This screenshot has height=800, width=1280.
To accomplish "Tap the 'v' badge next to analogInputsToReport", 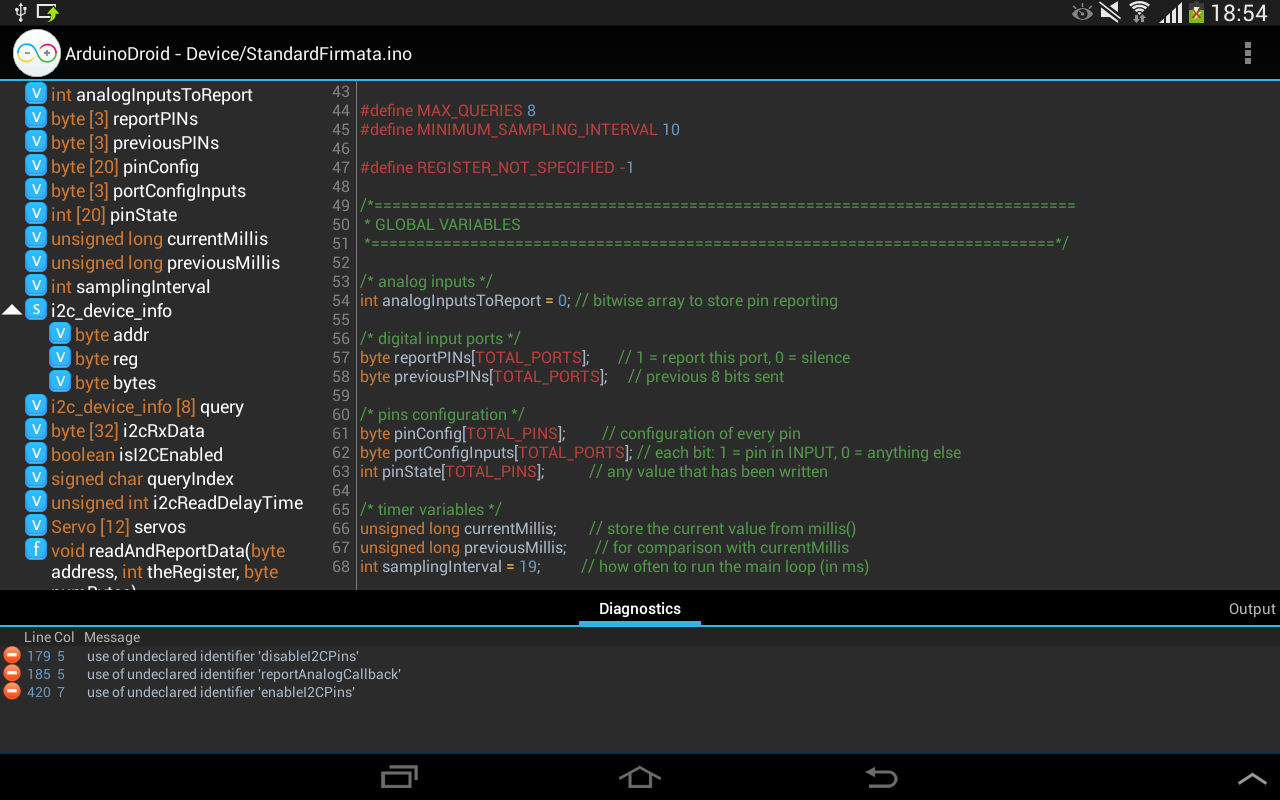I will pos(36,94).
